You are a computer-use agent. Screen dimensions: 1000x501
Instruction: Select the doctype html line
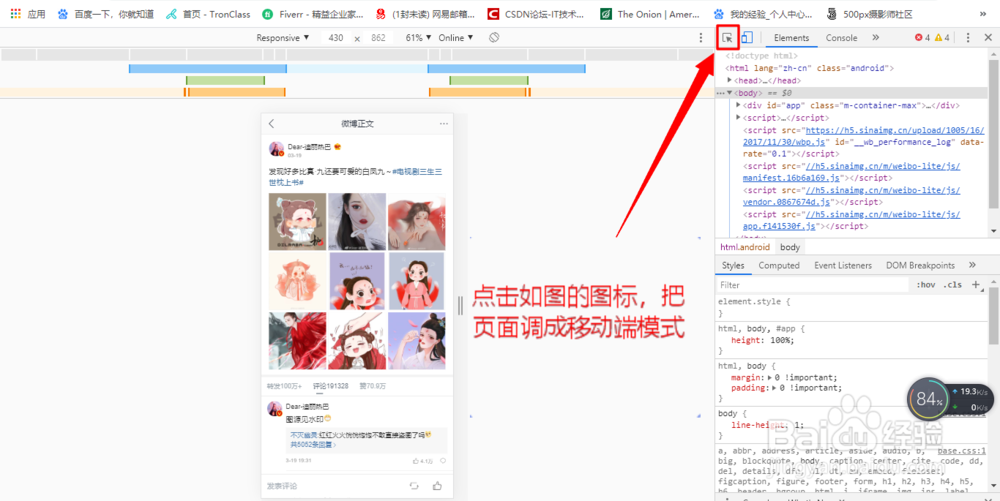(x=761, y=56)
